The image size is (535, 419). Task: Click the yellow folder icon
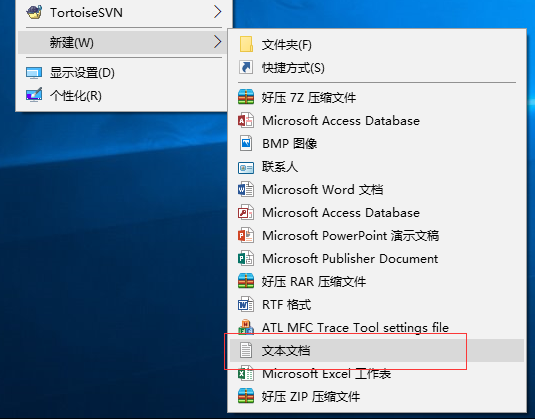[x=246, y=44]
